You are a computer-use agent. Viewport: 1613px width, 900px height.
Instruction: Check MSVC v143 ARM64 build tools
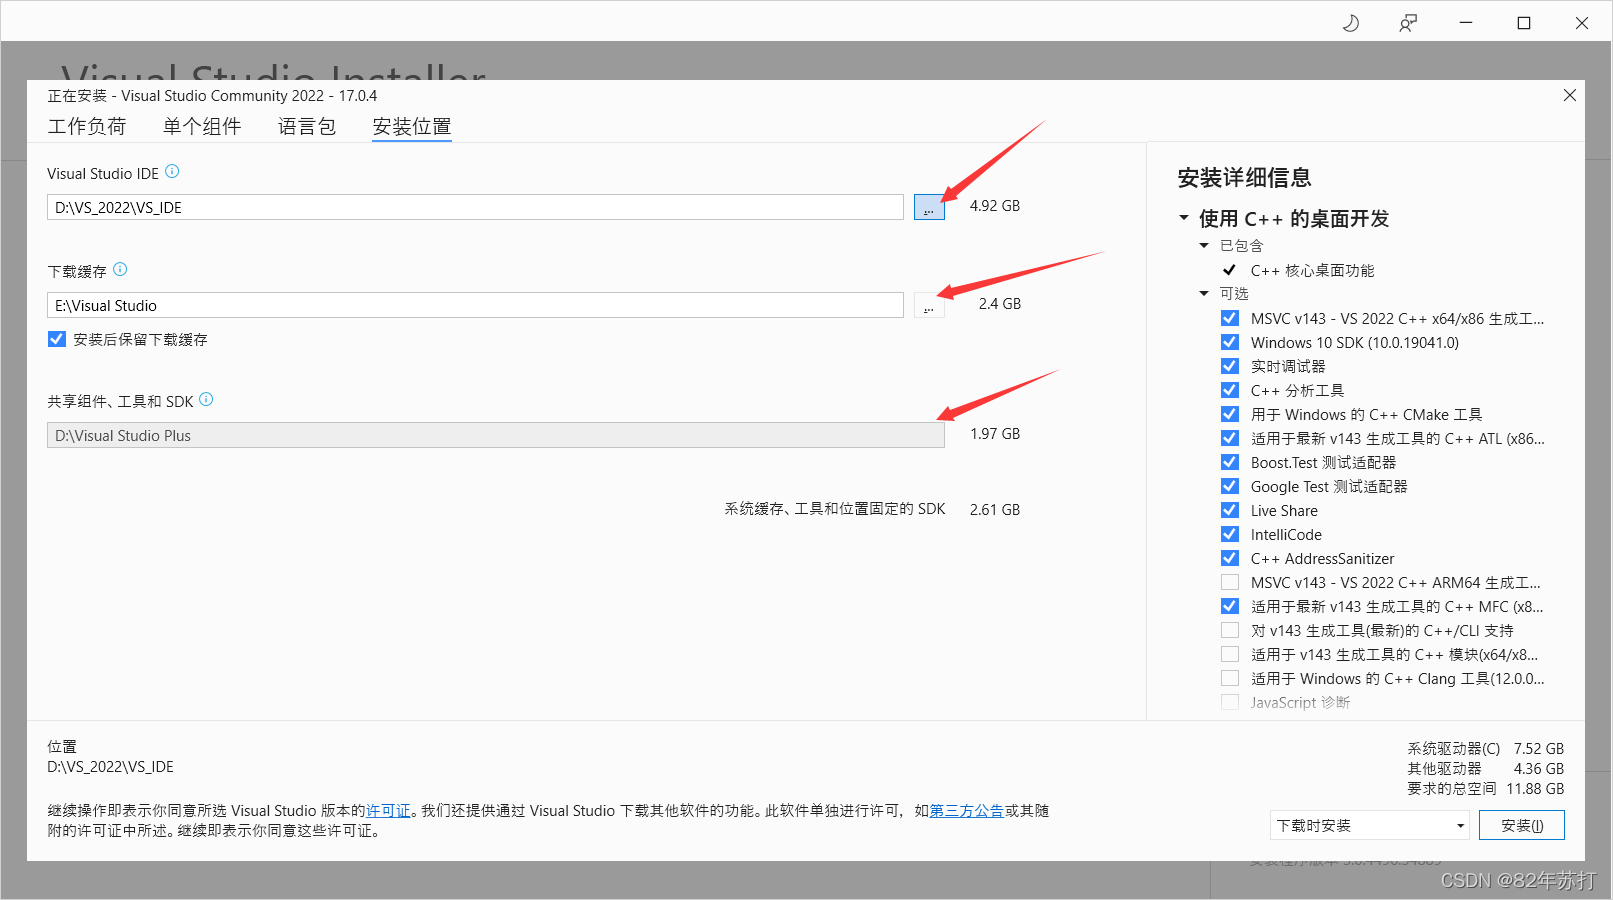pyautogui.click(x=1230, y=582)
